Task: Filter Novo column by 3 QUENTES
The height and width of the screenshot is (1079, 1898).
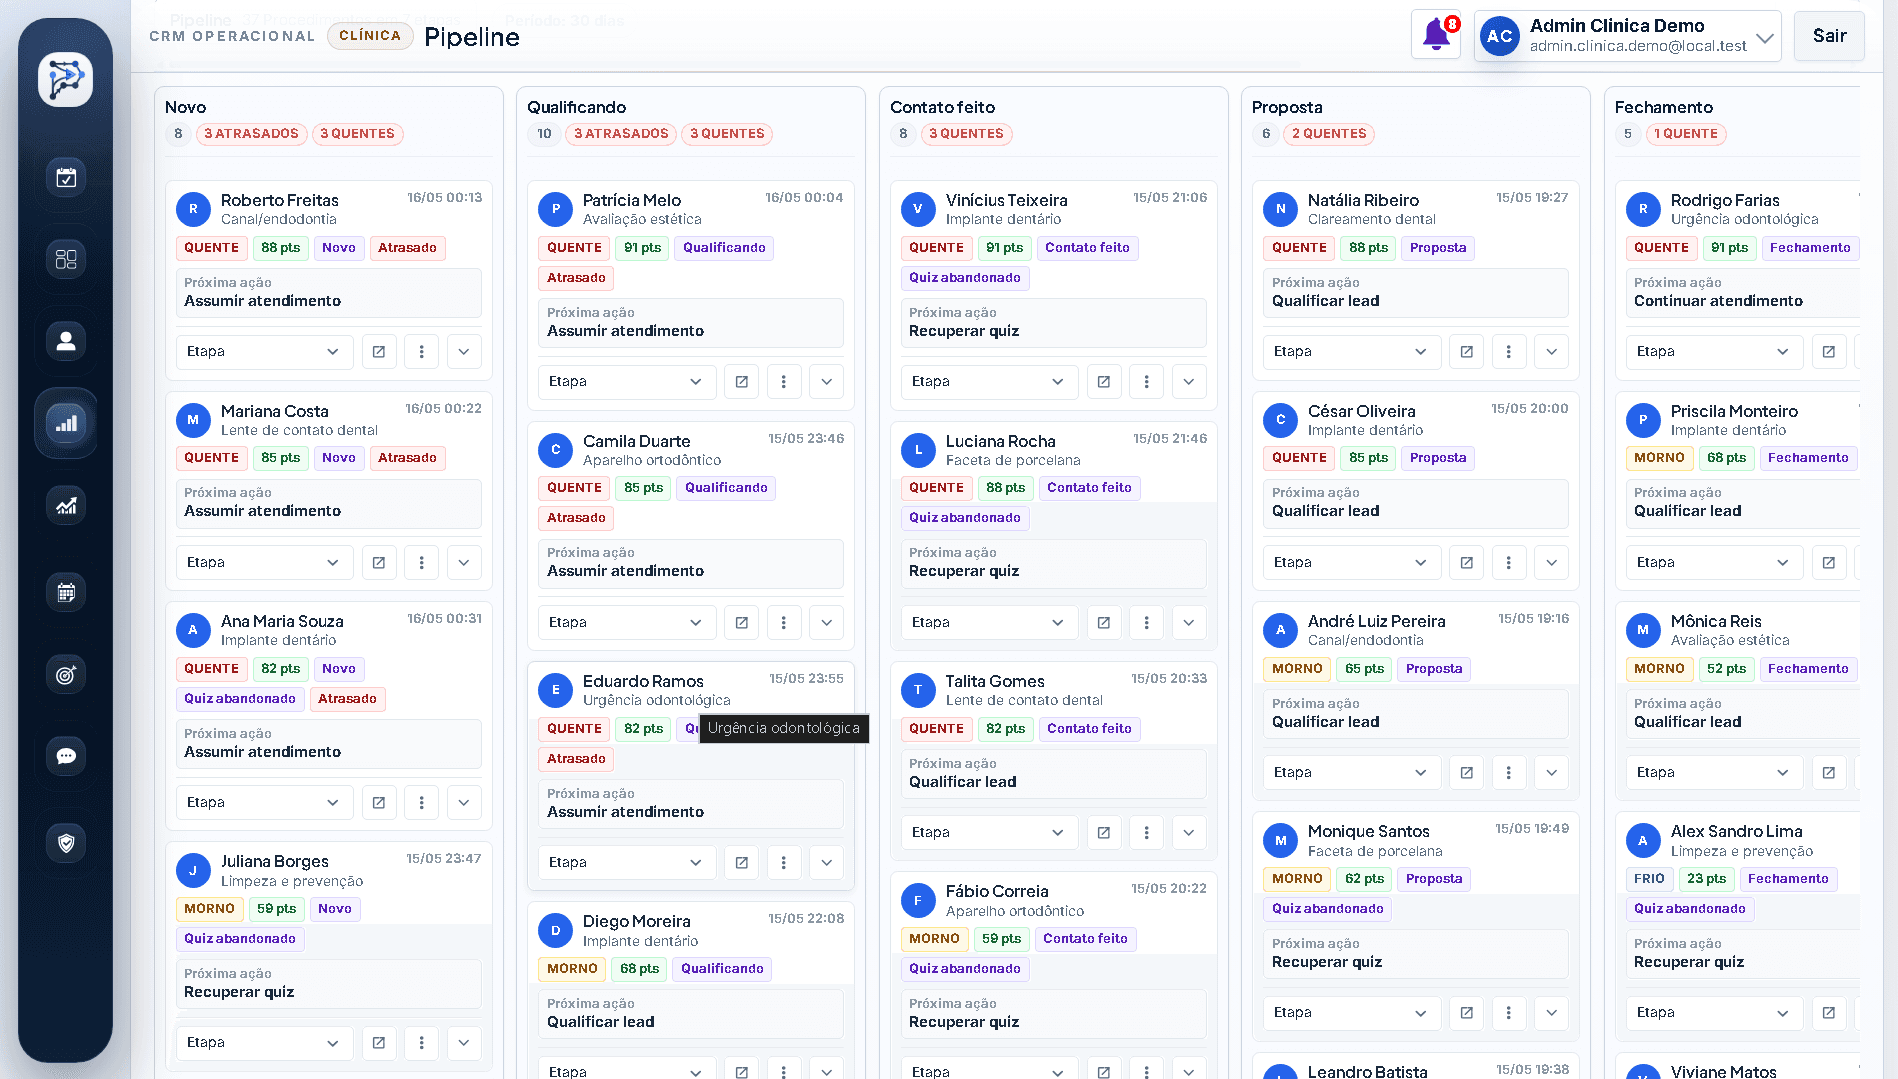Action: pyautogui.click(x=358, y=134)
